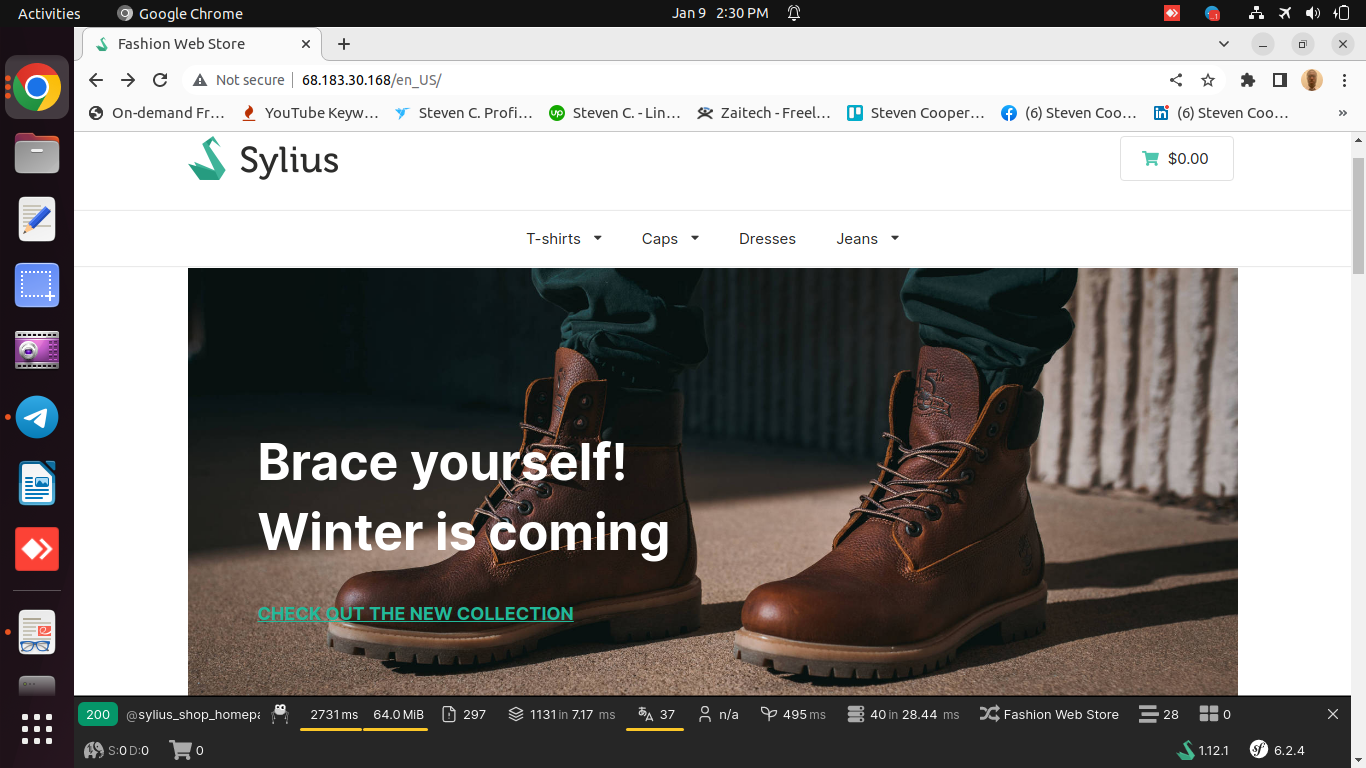Open the translations panel showing 37 messages
Image resolution: width=1366 pixels, height=768 pixels.
click(655, 714)
